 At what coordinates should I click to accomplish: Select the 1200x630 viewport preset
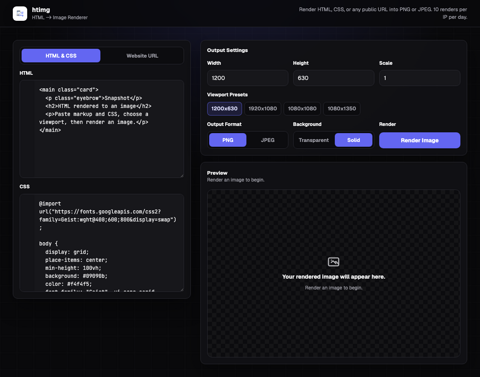click(x=224, y=109)
